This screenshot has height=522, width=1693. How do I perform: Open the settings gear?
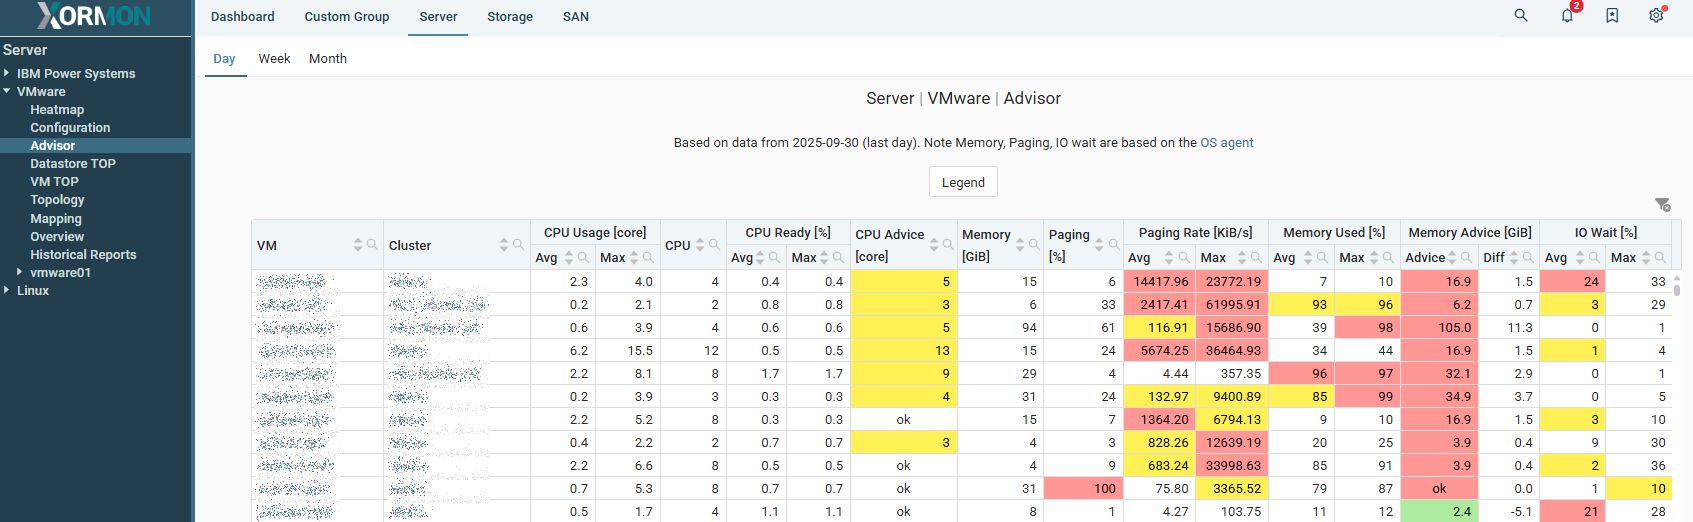click(1656, 16)
